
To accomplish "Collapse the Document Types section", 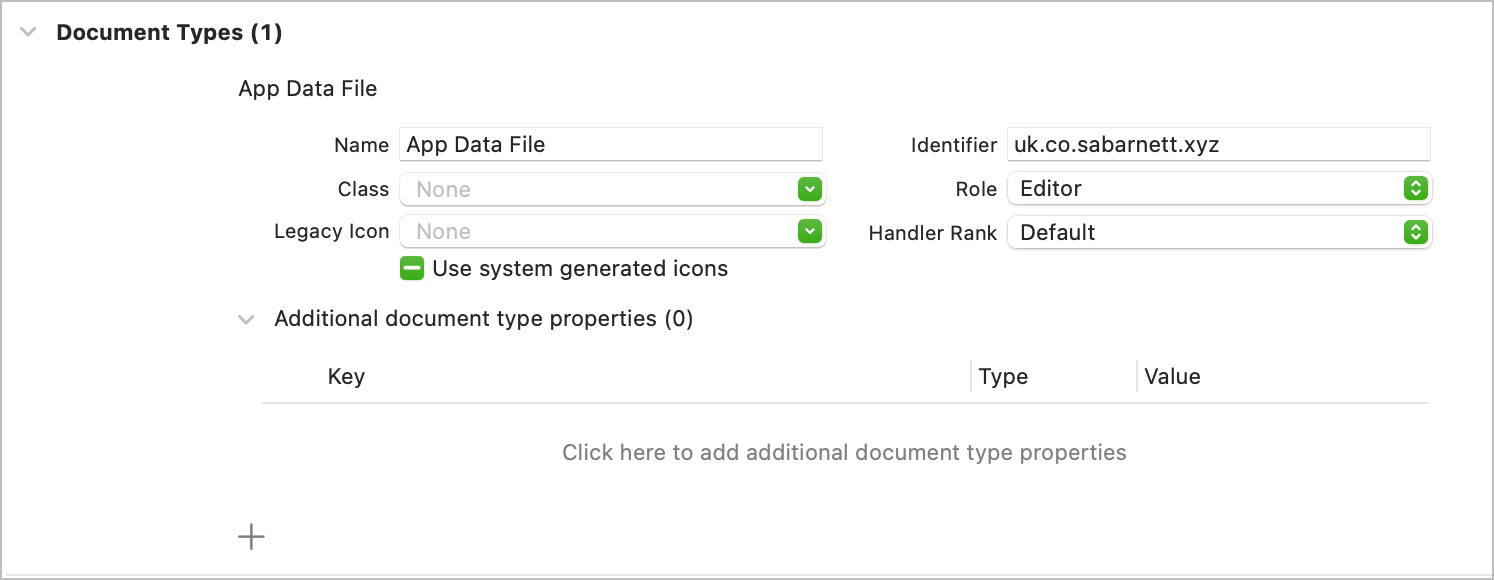I will click(29, 32).
